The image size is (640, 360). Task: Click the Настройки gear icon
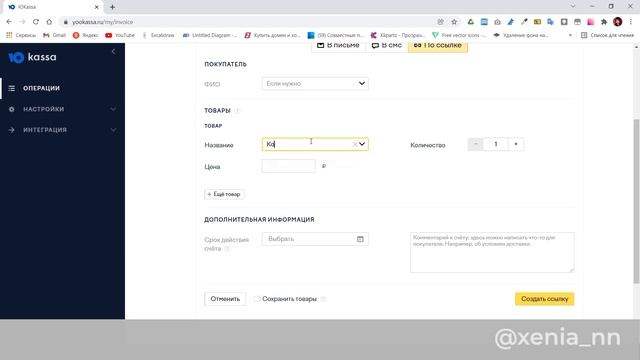tap(11, 109)
